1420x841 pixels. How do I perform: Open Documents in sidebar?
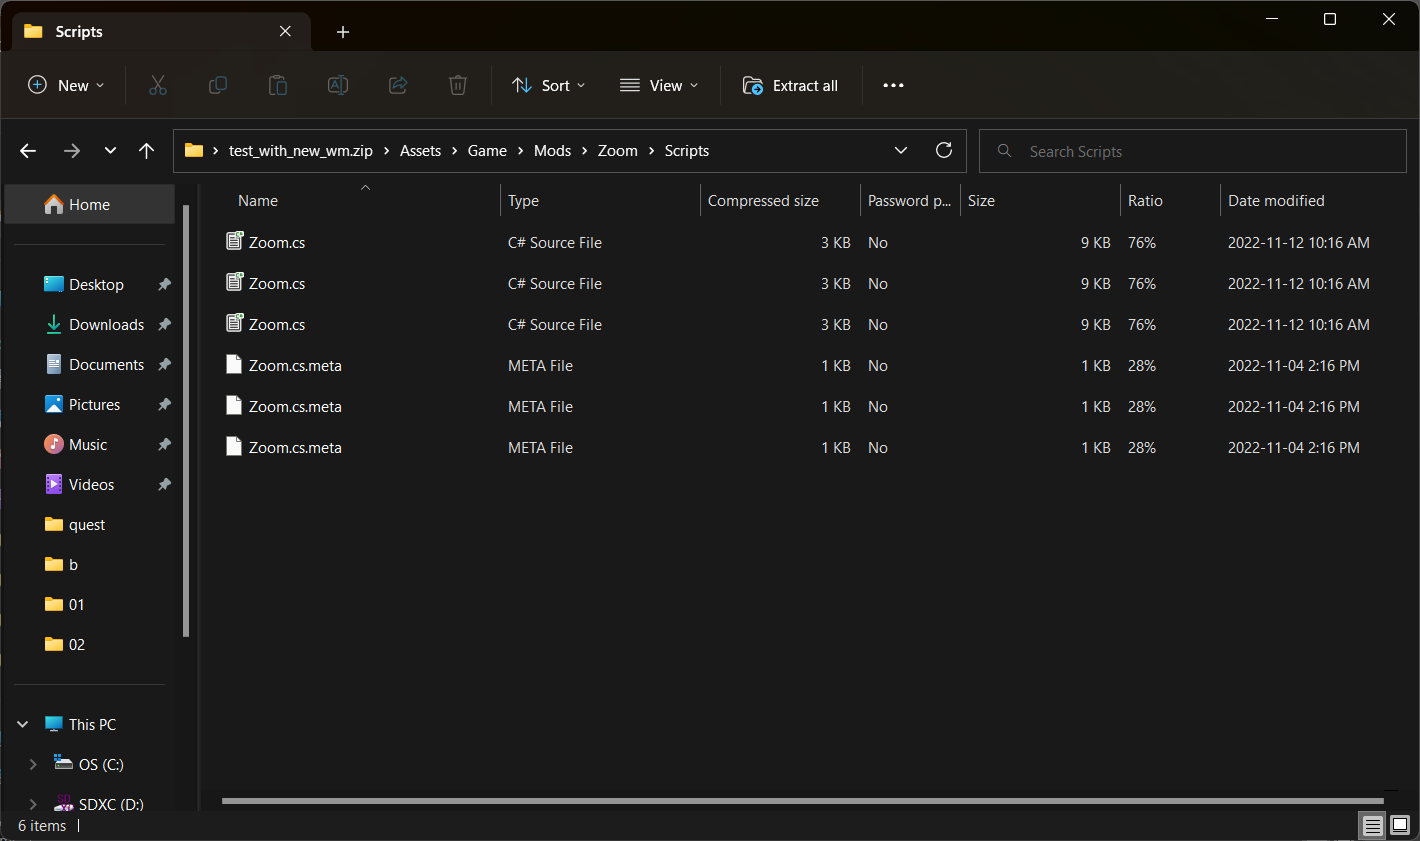point(106,365)
